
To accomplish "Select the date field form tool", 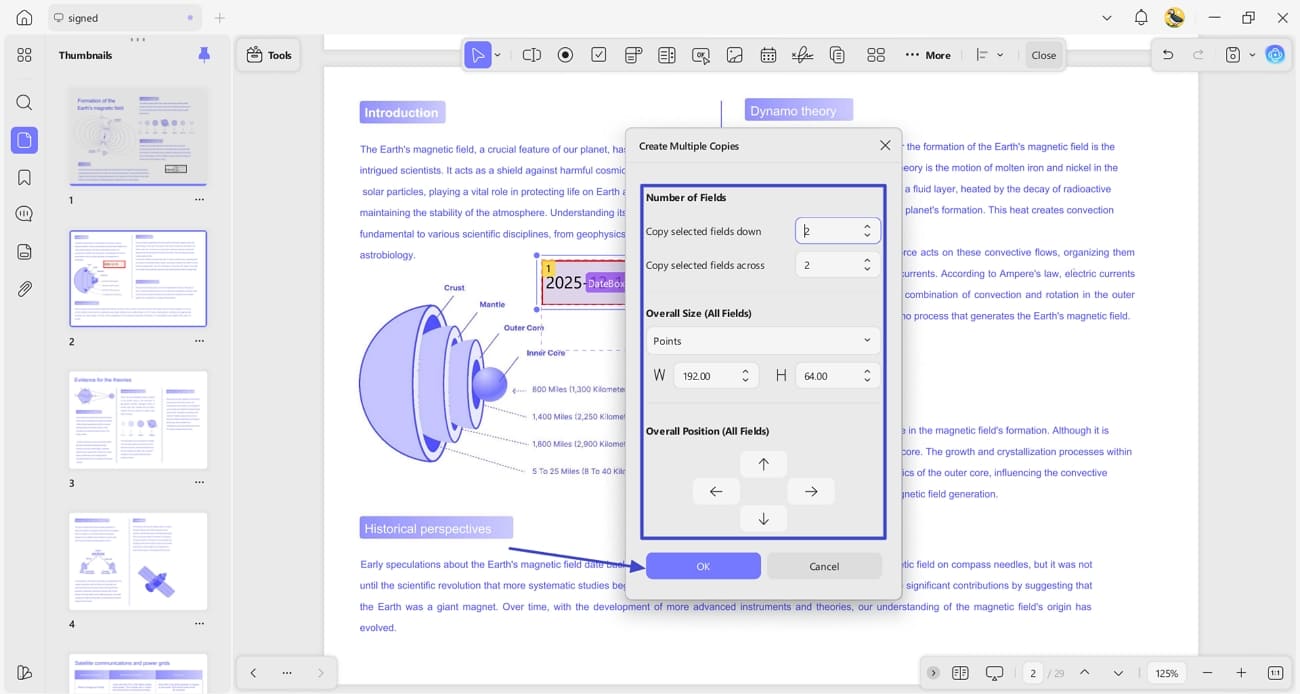I will click(768, 55).
